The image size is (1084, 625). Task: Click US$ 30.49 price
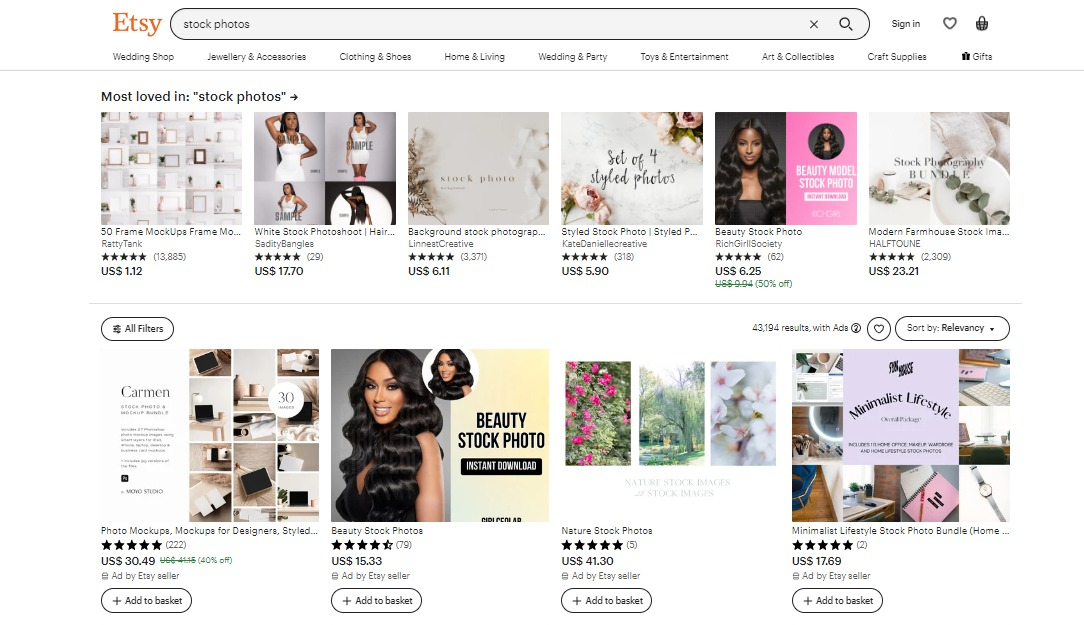pos(128,561)
